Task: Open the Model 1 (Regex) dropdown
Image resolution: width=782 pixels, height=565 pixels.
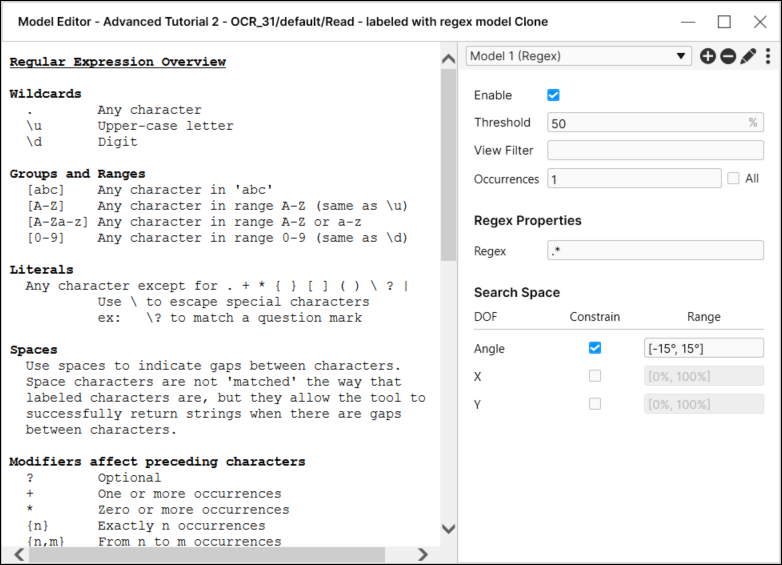Action: tap(579, 57)
